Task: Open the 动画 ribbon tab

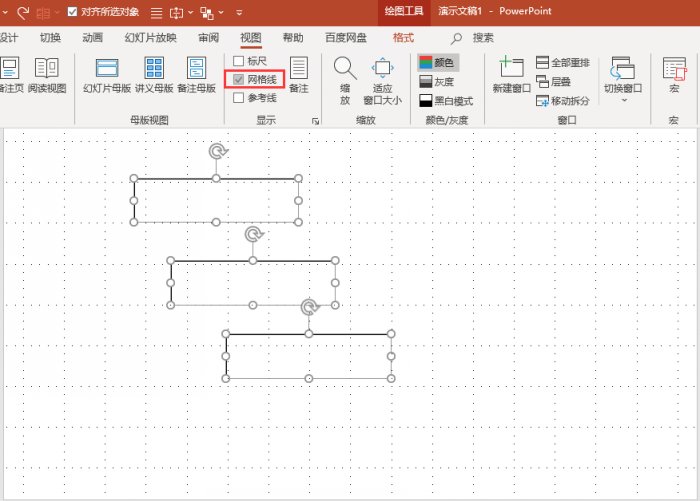Action: (92, 38)
